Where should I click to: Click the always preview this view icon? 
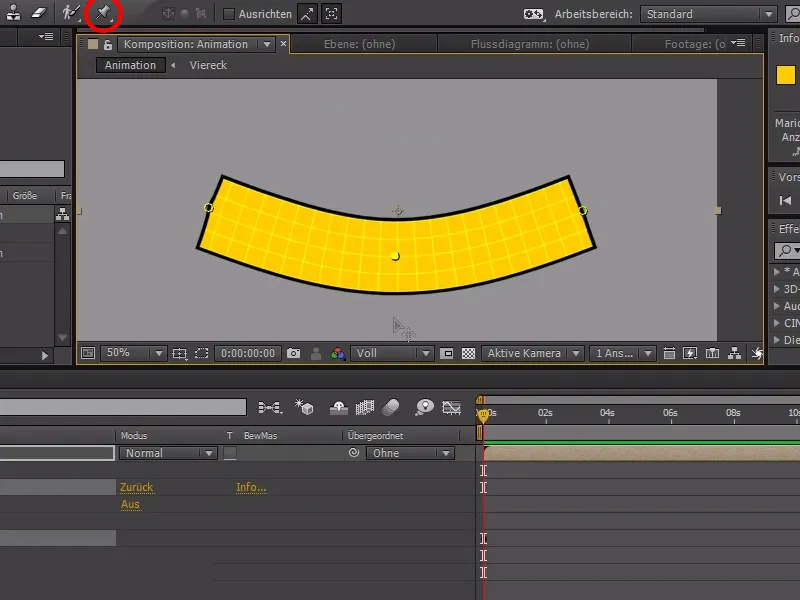coord(88,353)
